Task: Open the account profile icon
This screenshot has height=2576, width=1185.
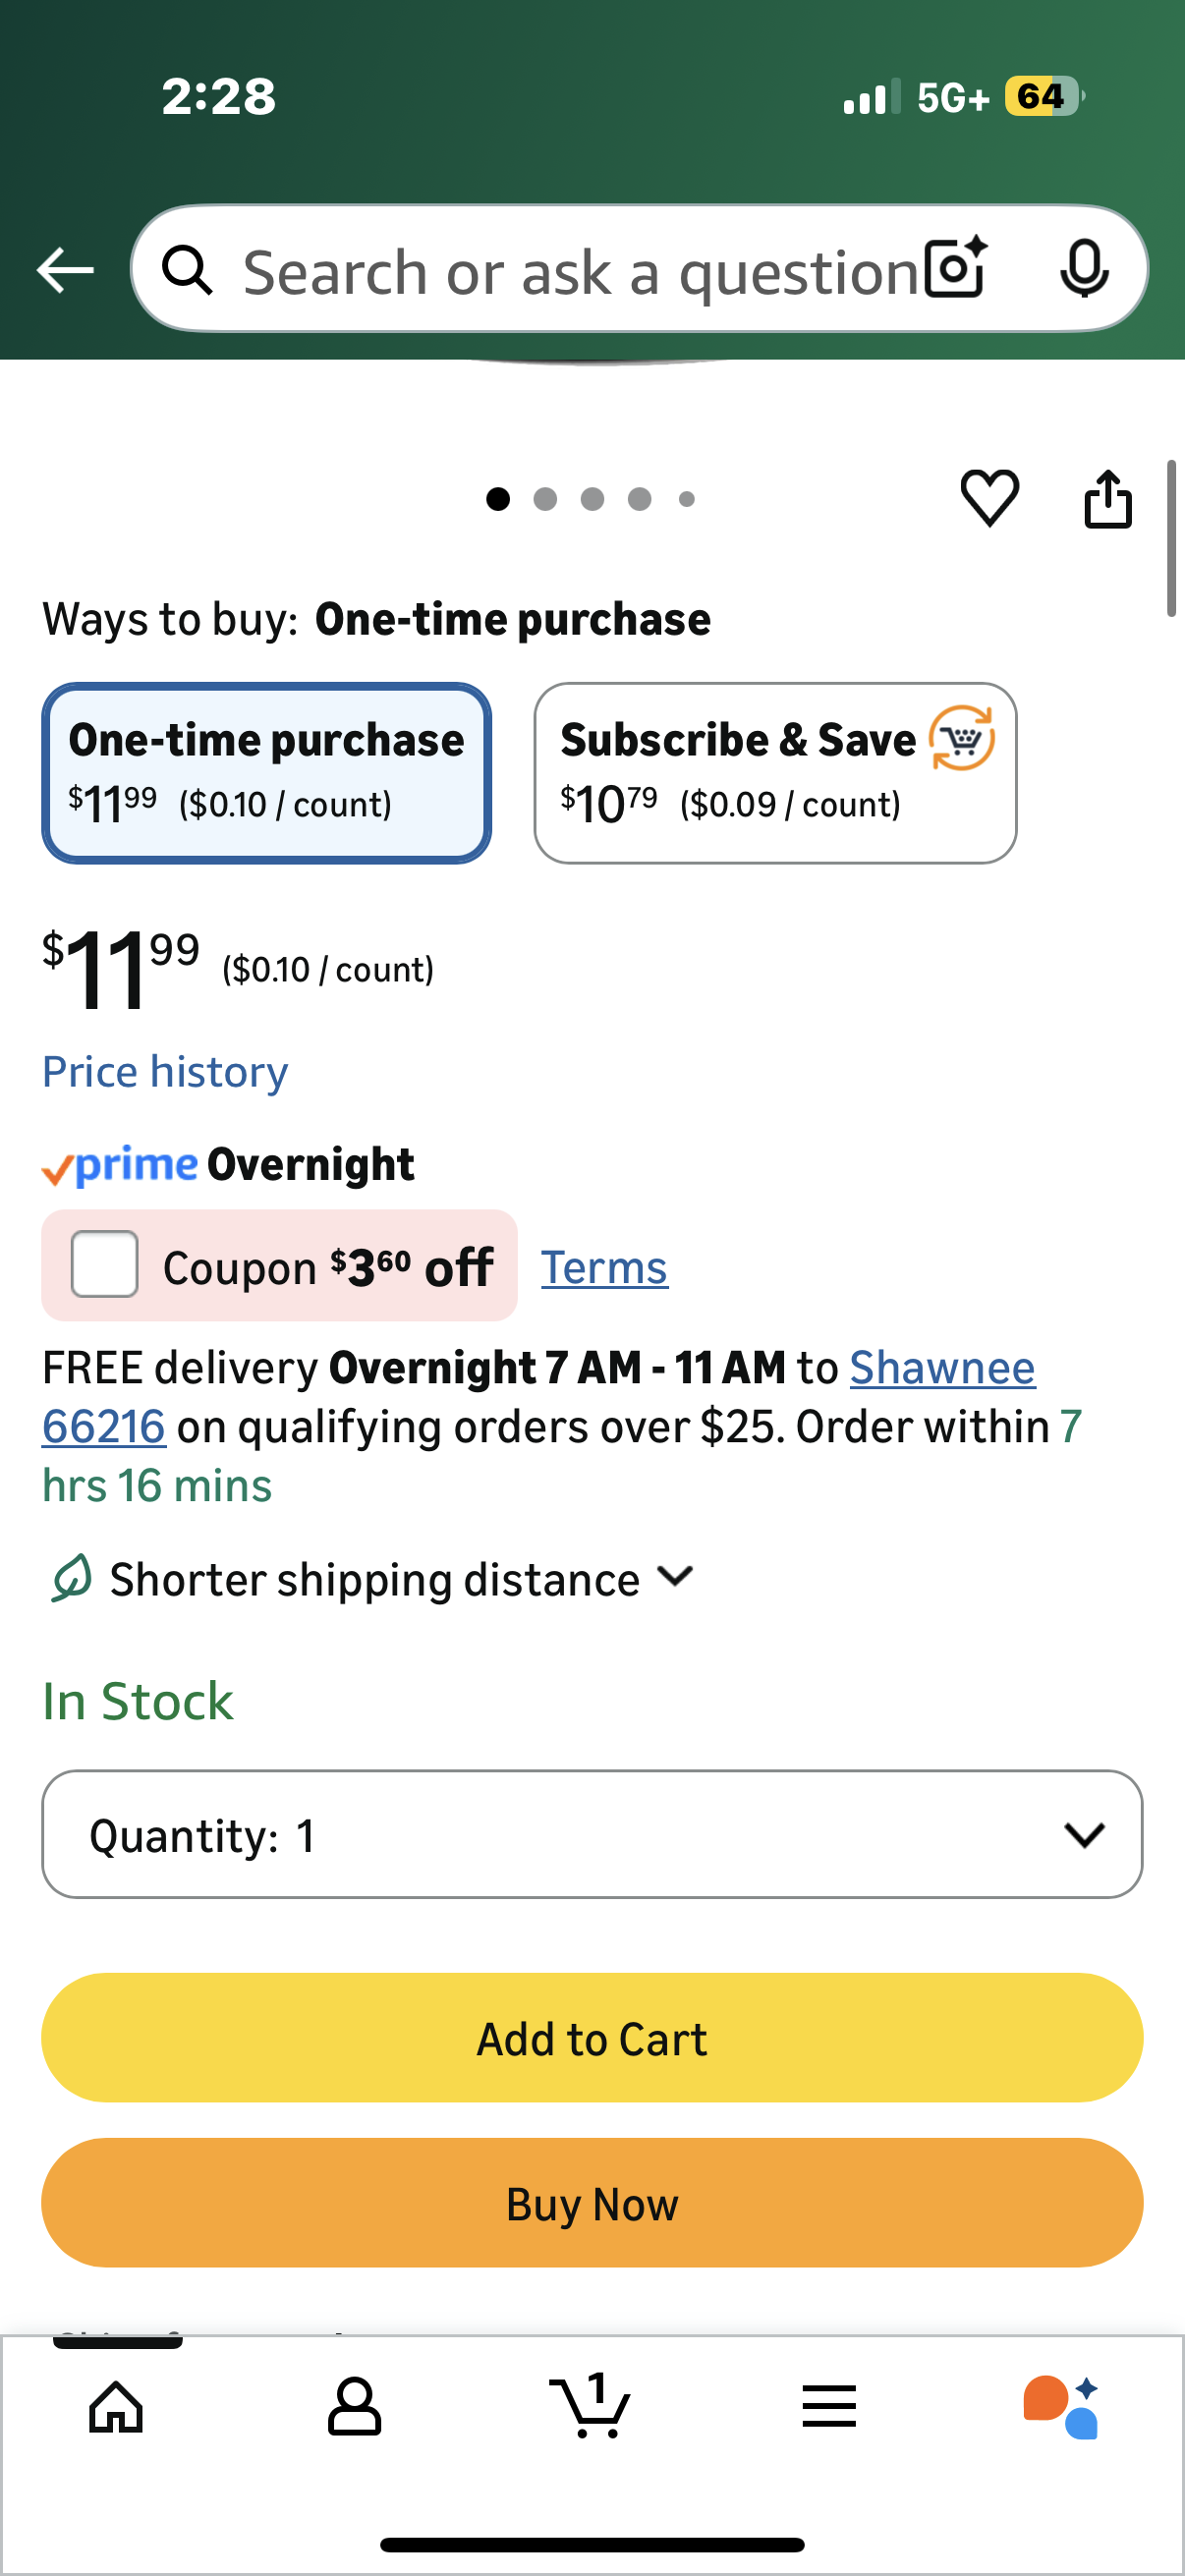Action: (x=354, y=2406)
